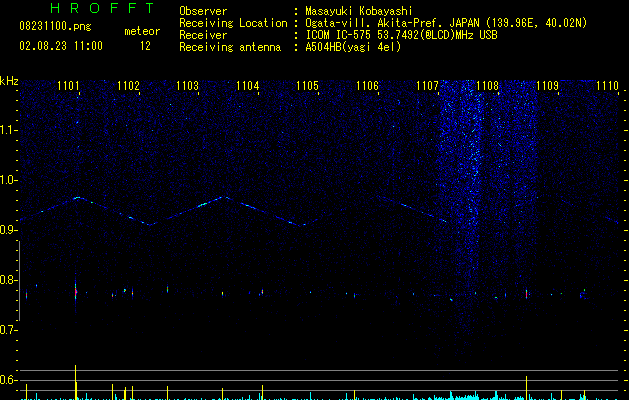629x400 pixels.
Task: Click the gray vertical range bar at left
Action: coord(19,280)
